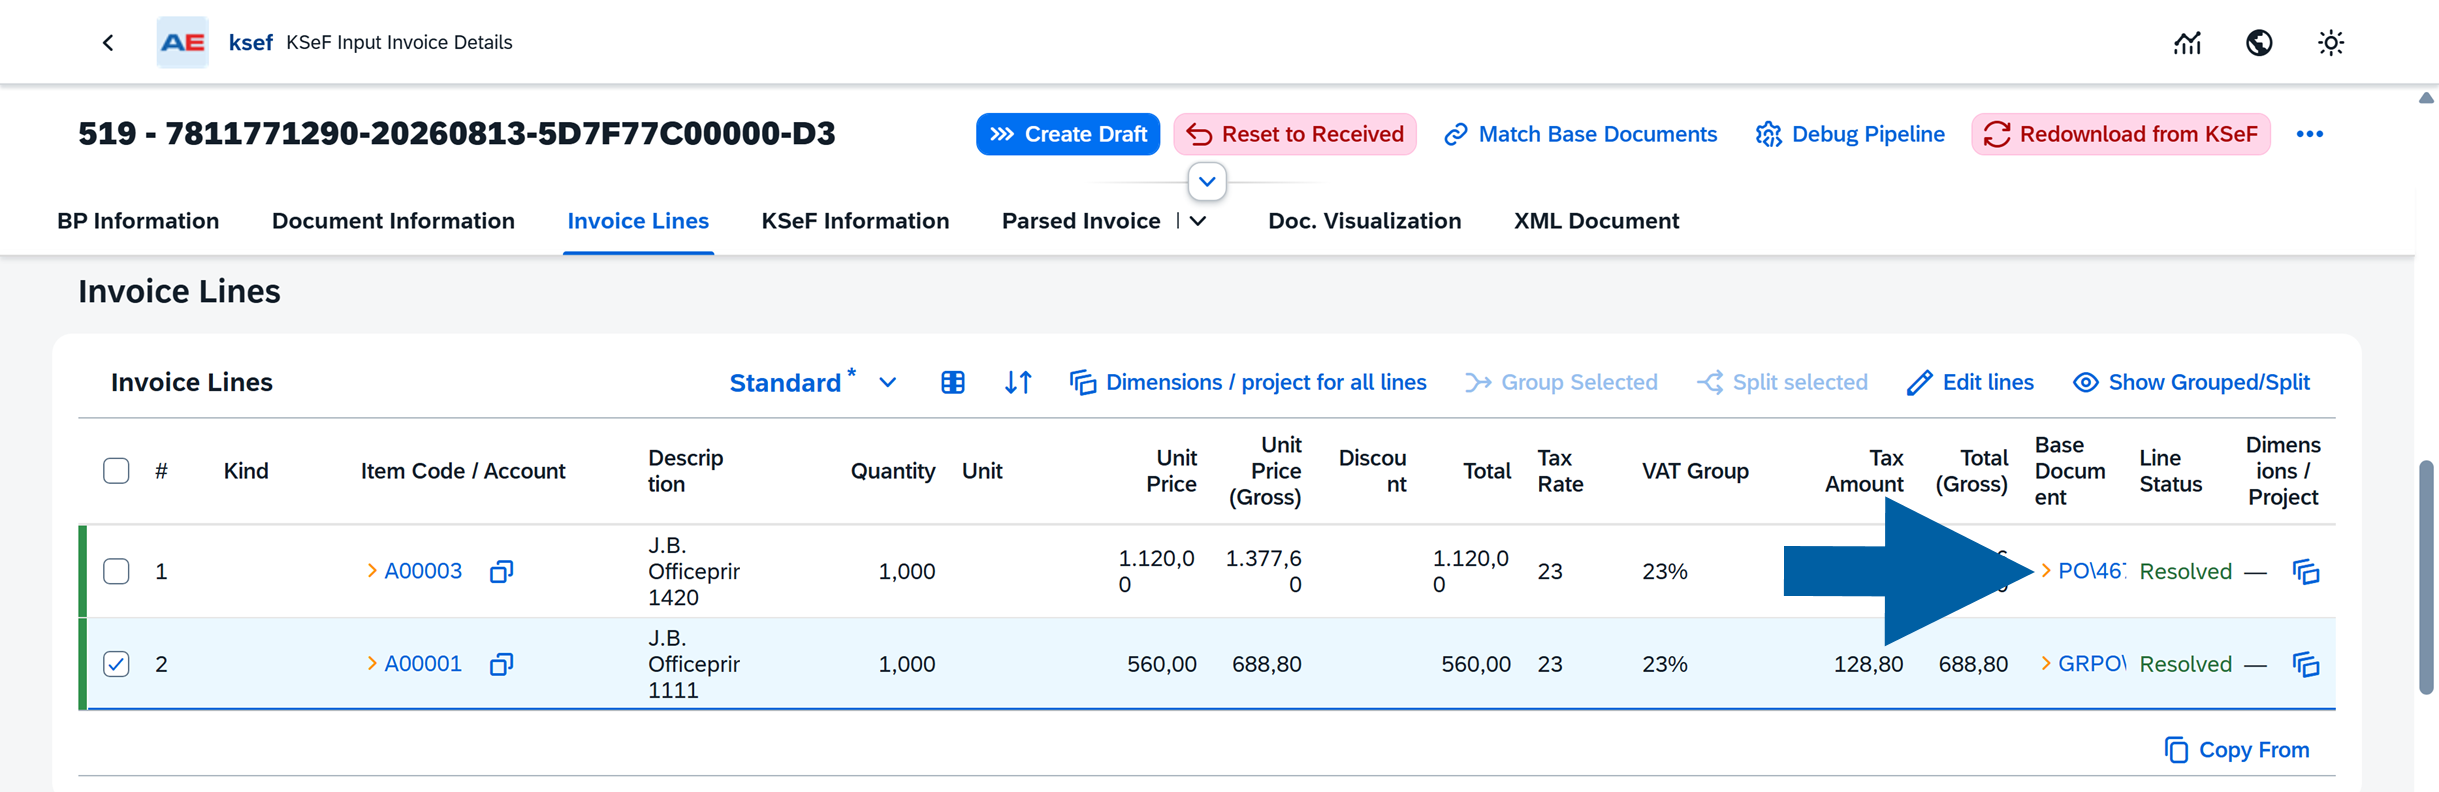Click Redownload from KSeF

(x=2120, y=134)
